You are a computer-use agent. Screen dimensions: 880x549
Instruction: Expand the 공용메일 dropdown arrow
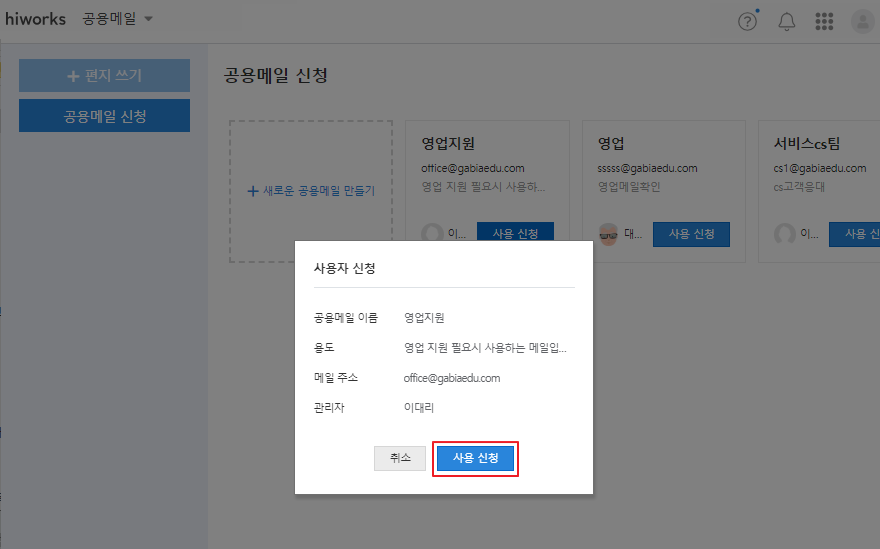(149, 19)
